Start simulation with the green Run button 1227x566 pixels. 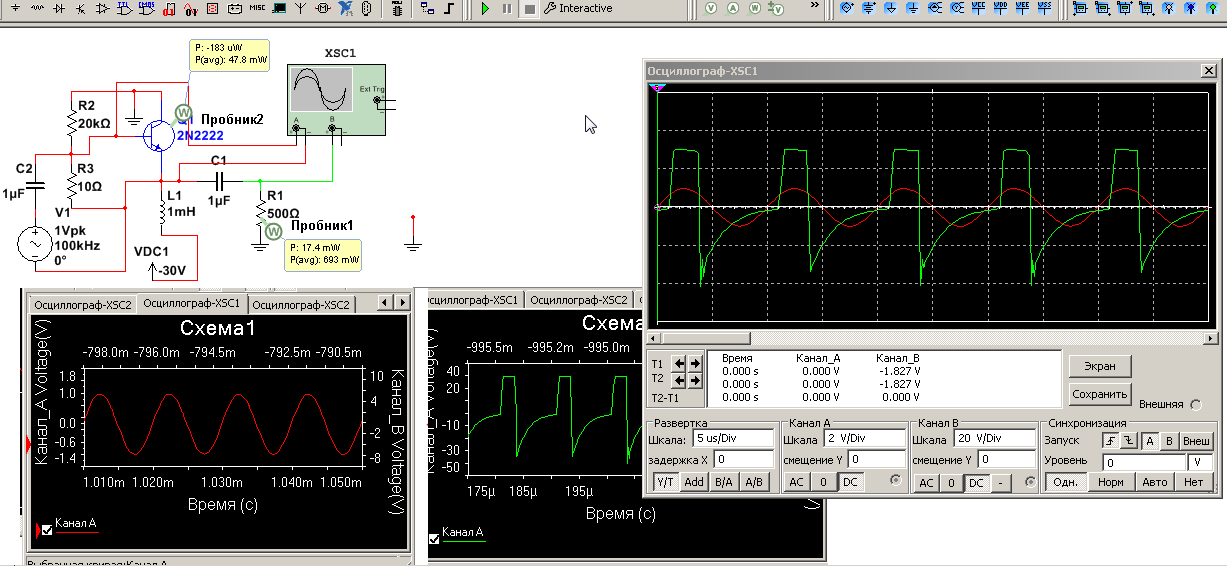(x=485, y=9)
